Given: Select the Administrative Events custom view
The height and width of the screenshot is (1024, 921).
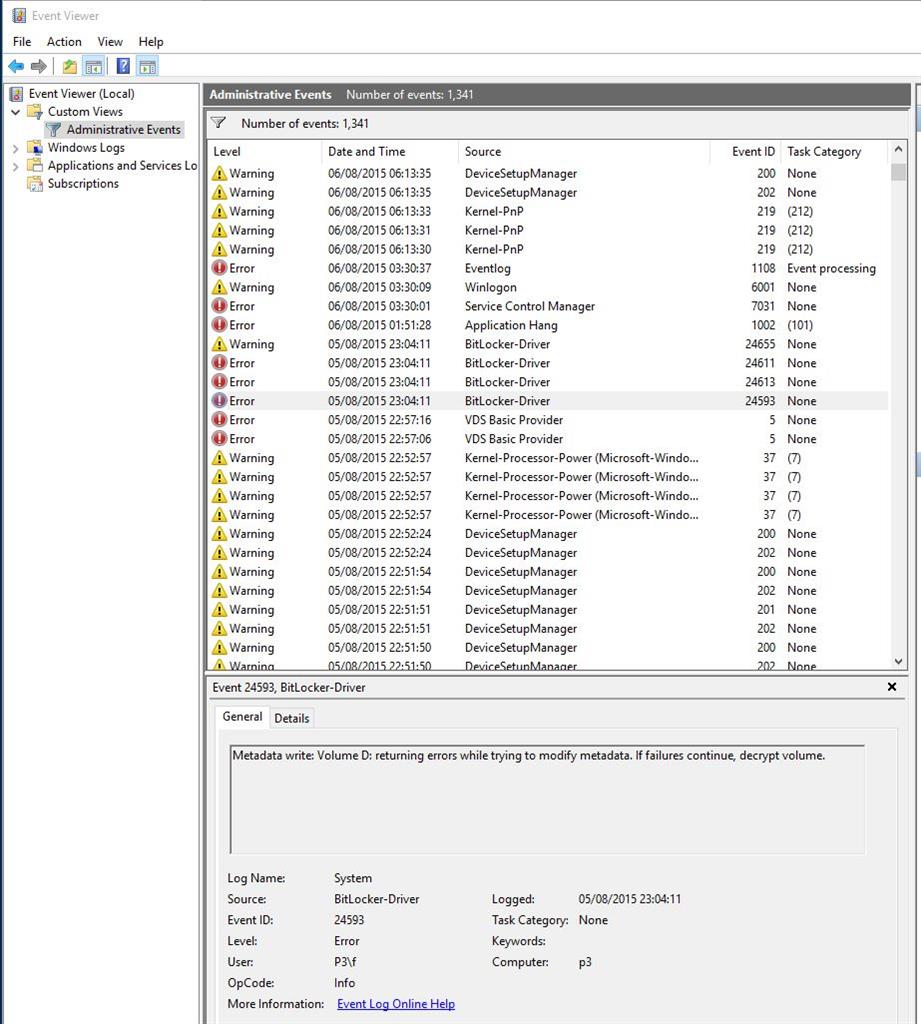Looking at the screenshot, I should pyautogui.click(x=121, y=129).
